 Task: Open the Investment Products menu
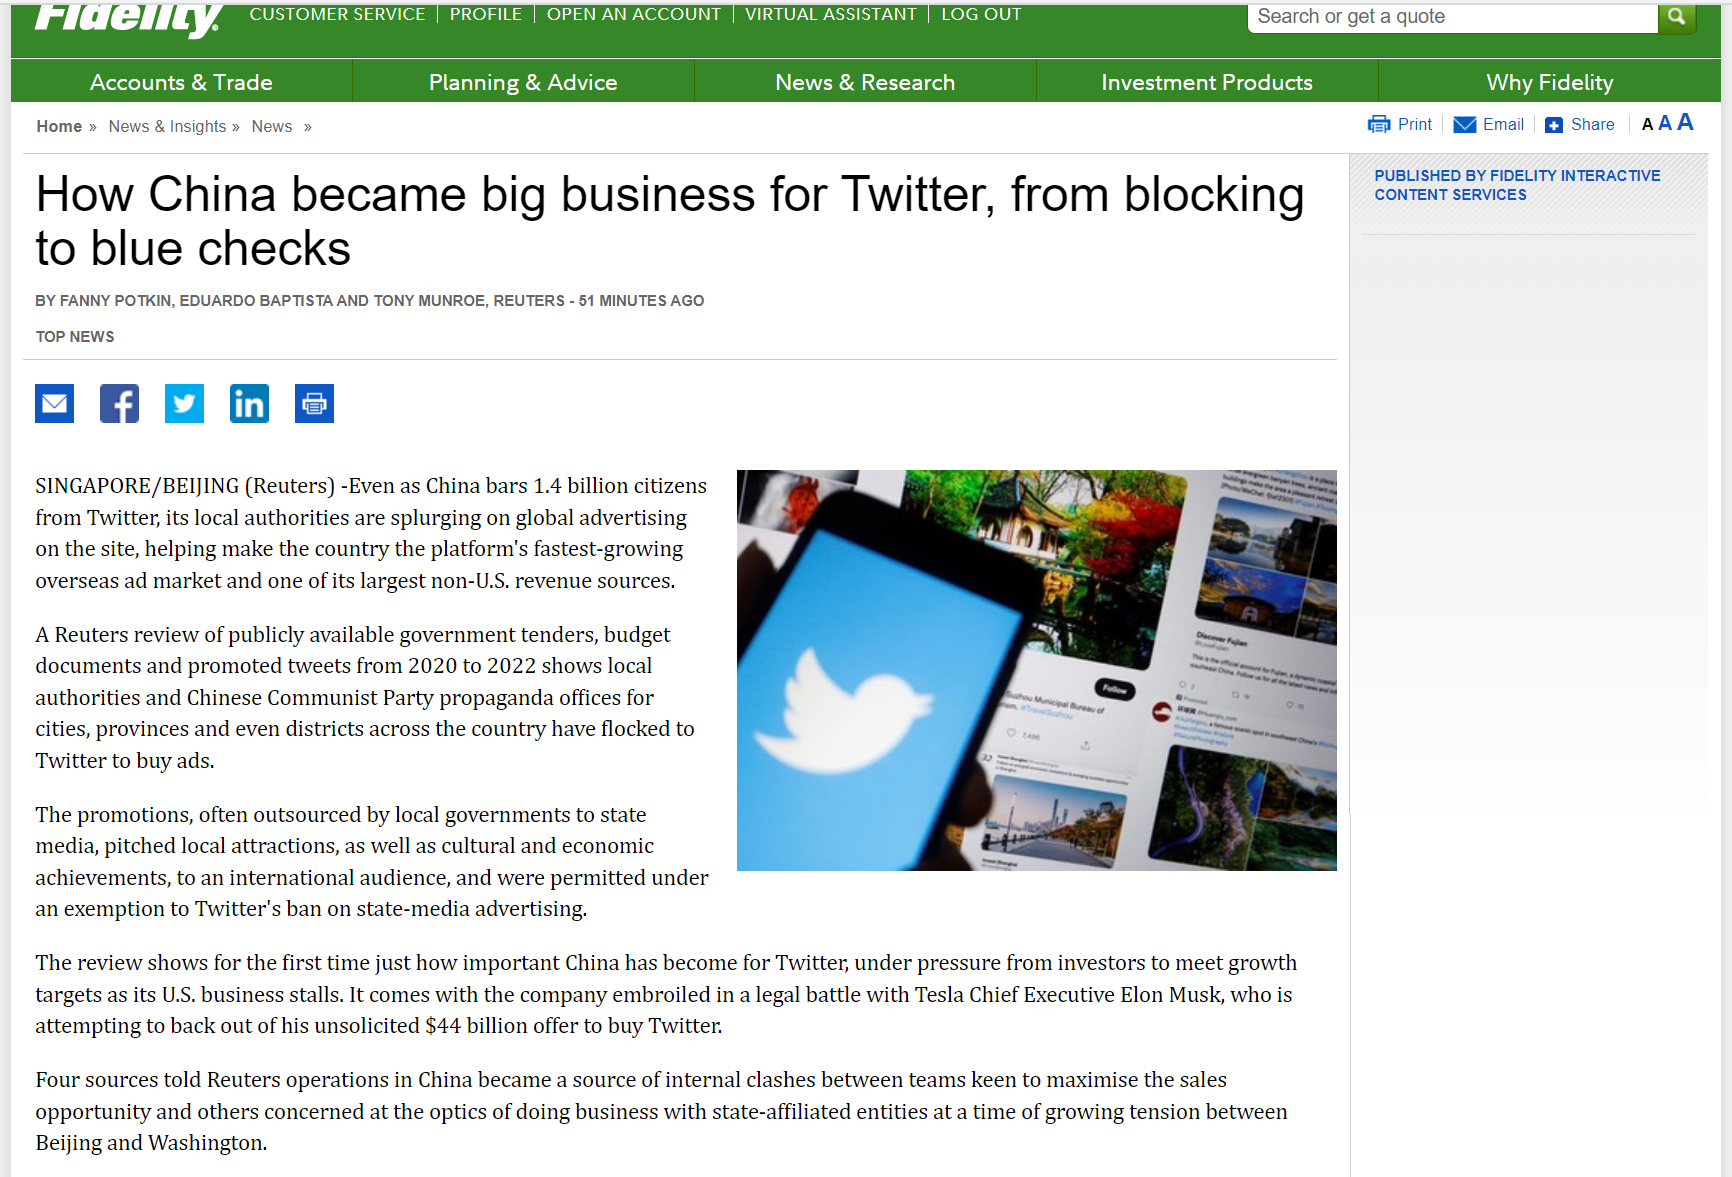[x=1207, y=82]
